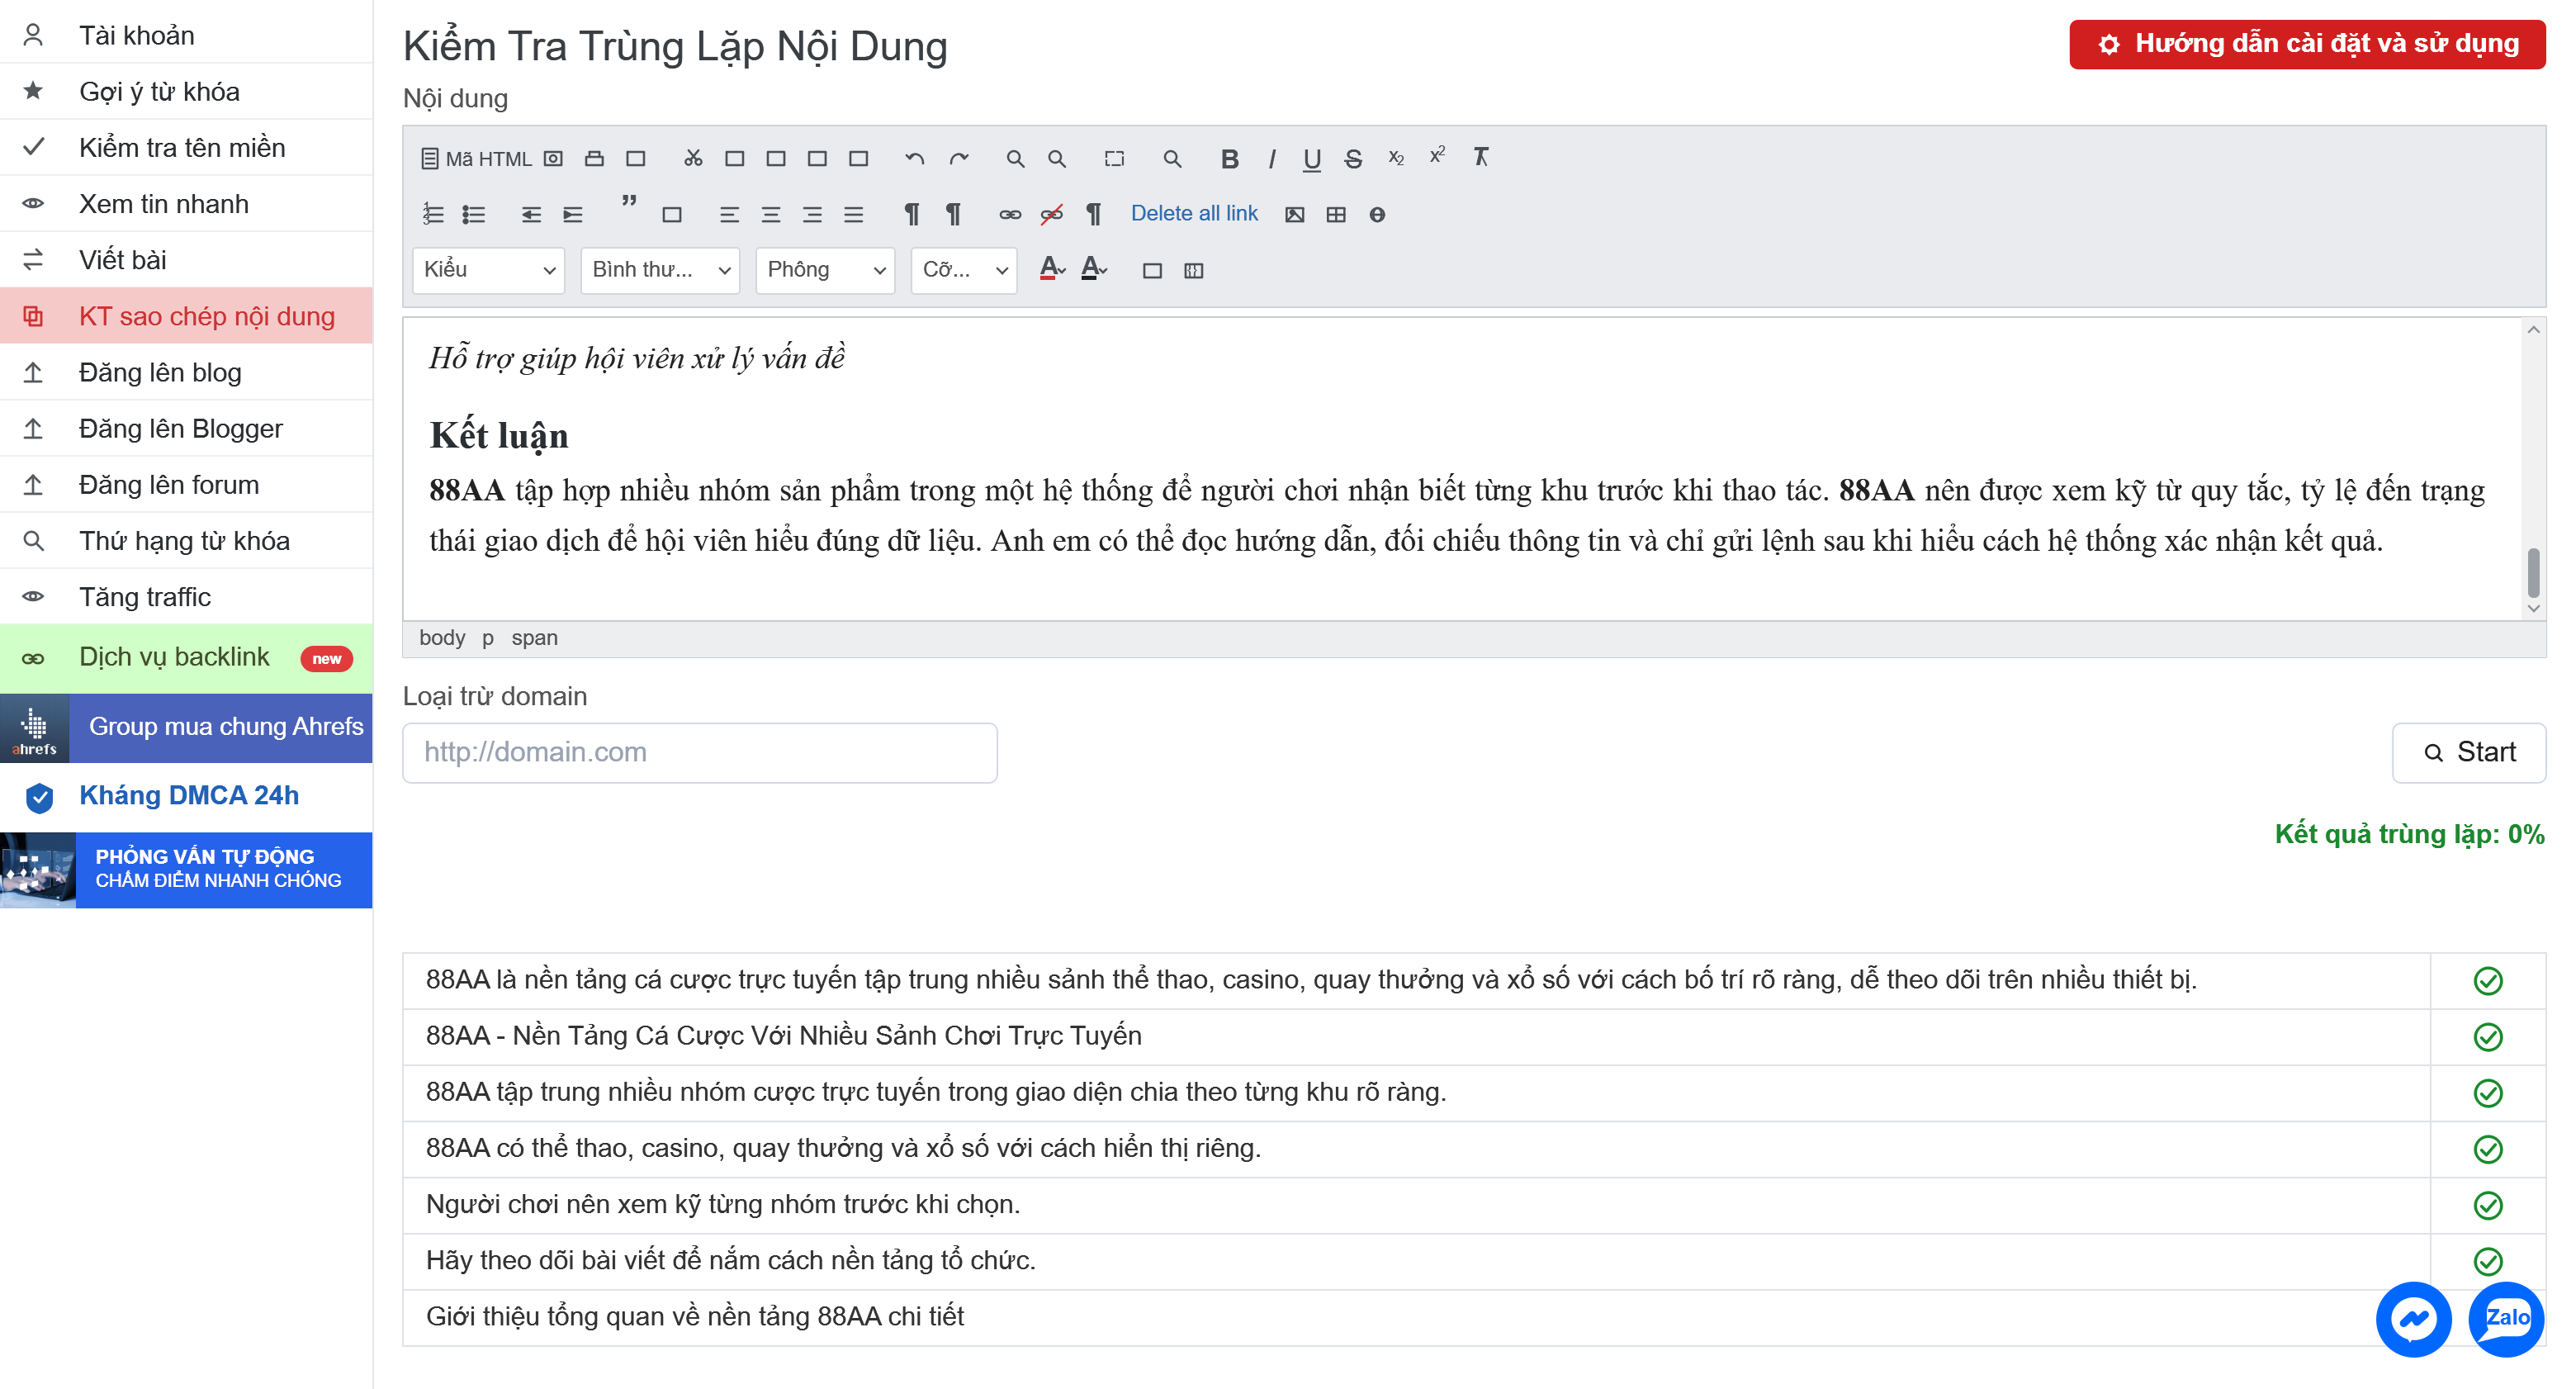Open Đăng lên Blogger menu item
The width and height of the screenshot is (2576, 1389).
tap(186, 428)
